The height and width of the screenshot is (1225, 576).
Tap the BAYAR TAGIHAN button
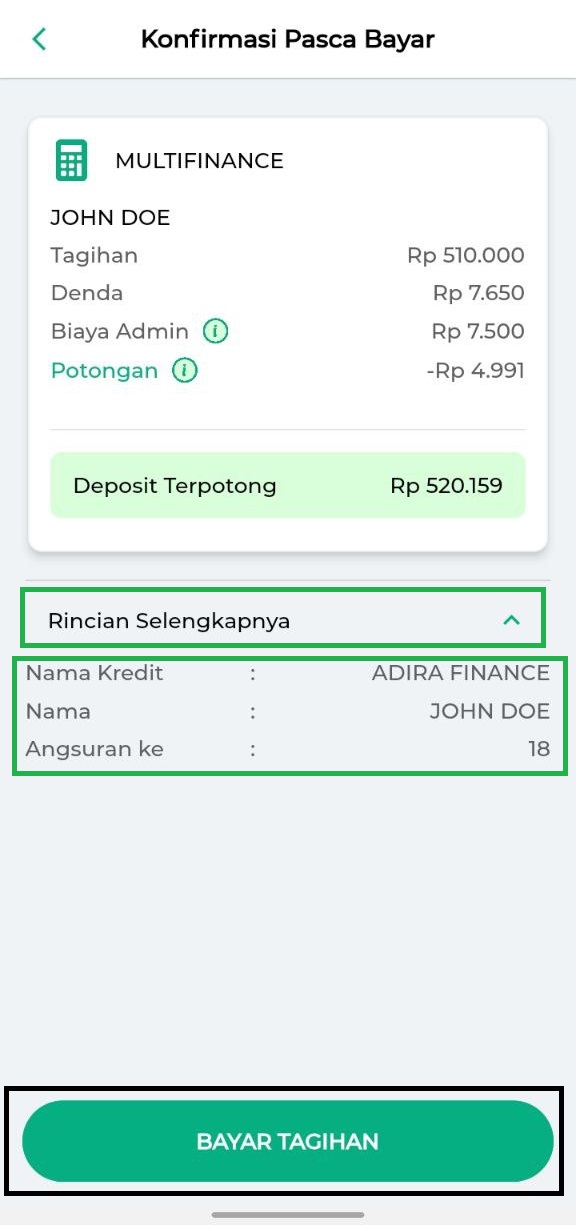point(288,1141)
